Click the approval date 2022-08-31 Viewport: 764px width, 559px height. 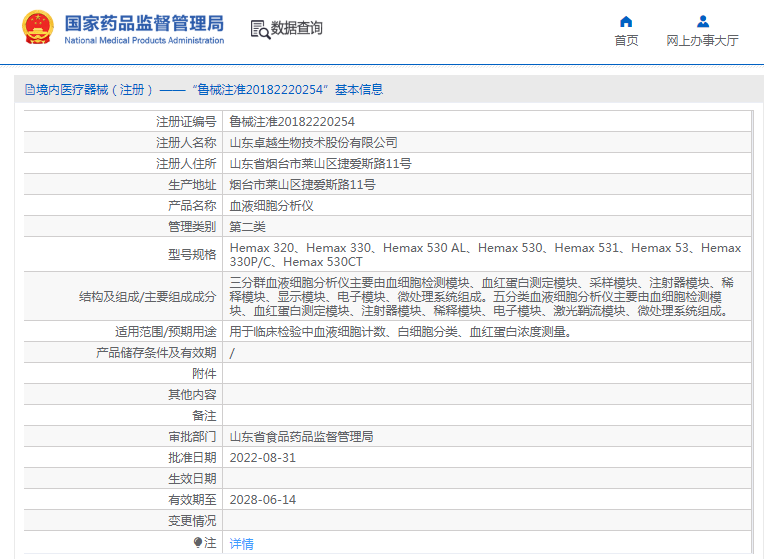click(x=263, y=458)
